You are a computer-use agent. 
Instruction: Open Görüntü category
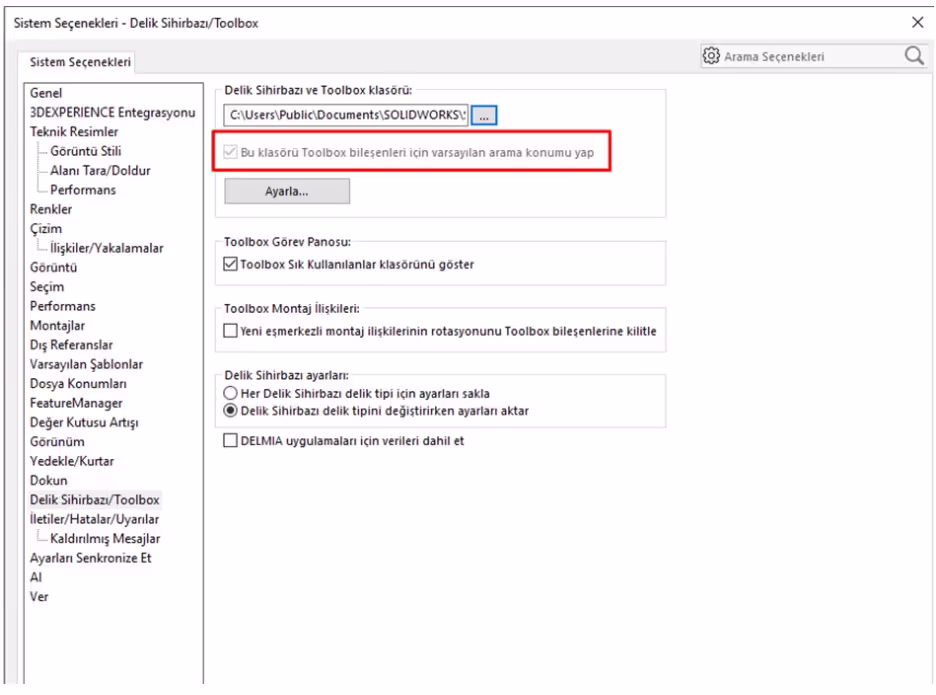[53, 267]
